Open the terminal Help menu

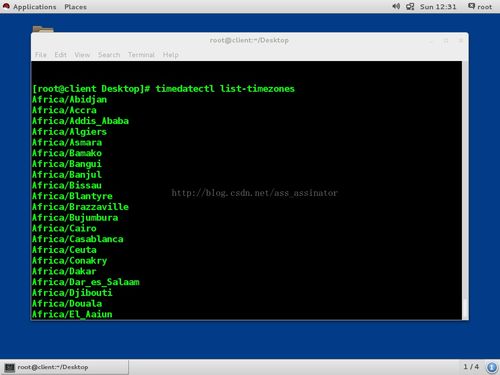click(171, 55)
